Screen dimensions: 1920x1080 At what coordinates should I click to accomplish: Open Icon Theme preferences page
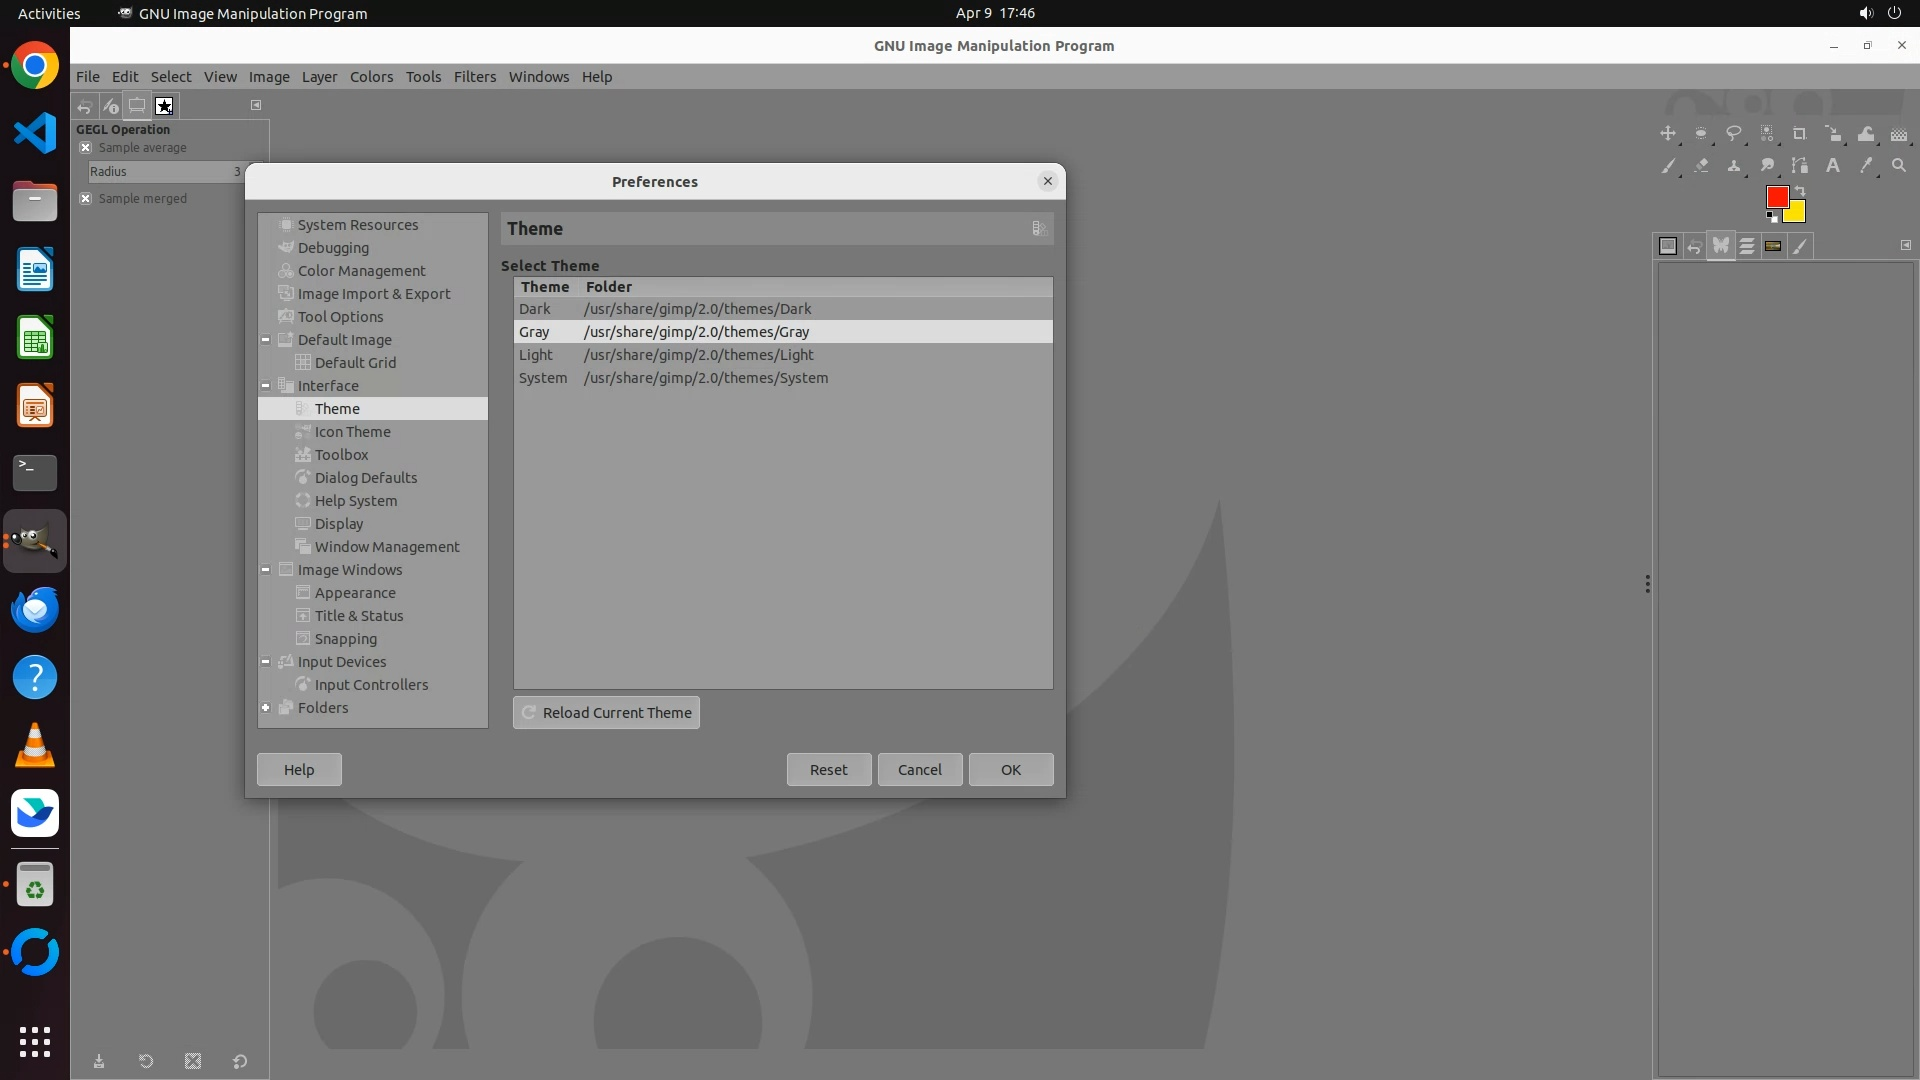pyautogui.click(x=352, y=432)
